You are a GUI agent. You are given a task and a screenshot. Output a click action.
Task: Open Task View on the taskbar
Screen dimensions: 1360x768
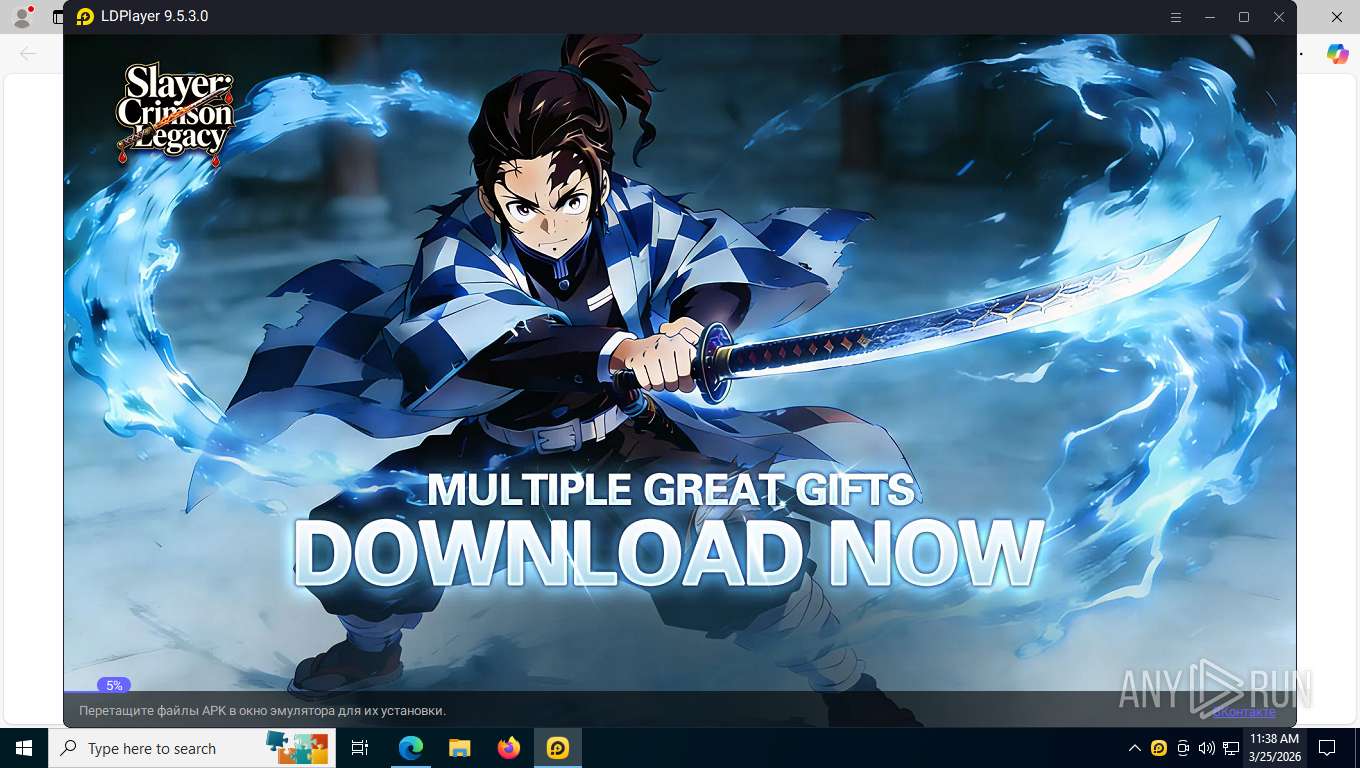click(x=360, y=748)
